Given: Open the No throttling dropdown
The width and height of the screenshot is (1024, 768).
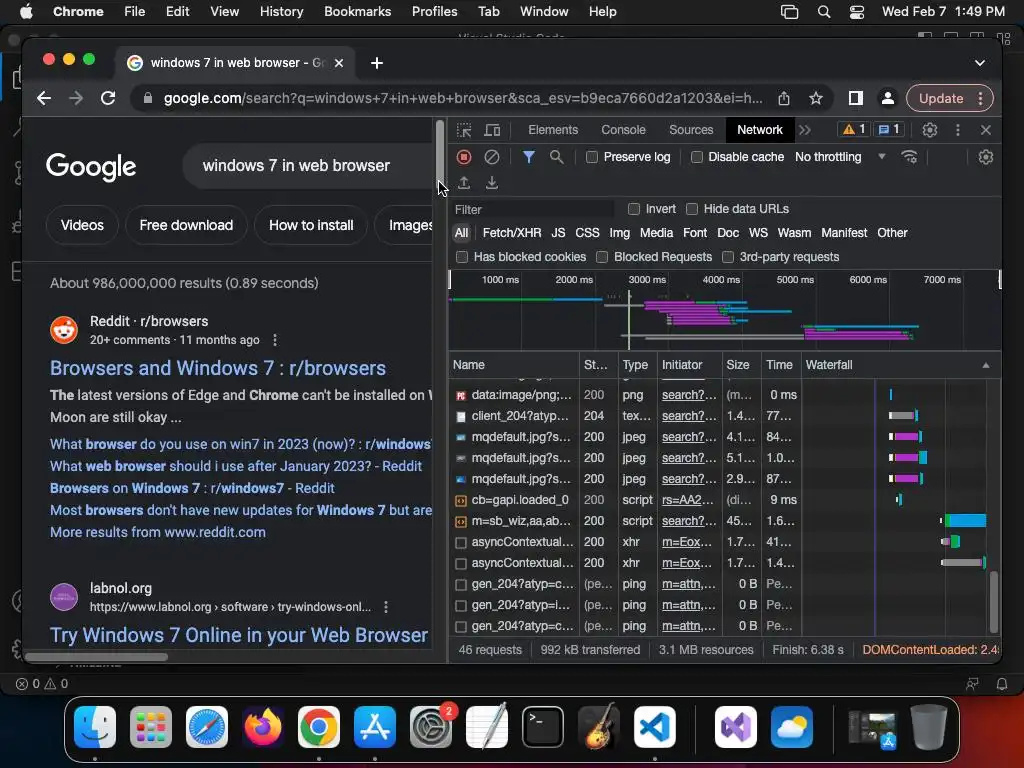Looking at the screenshot, I should coord(840,157).
